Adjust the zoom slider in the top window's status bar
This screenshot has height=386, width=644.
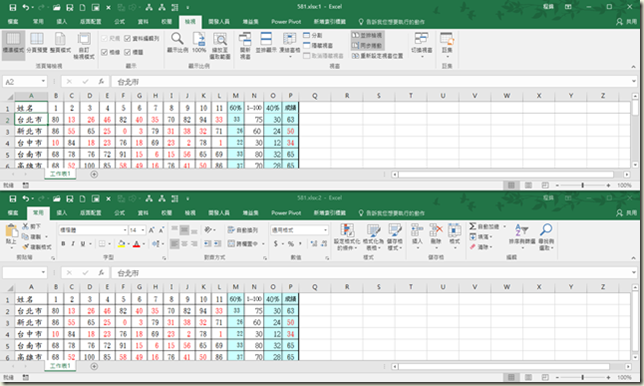[582, 185]
